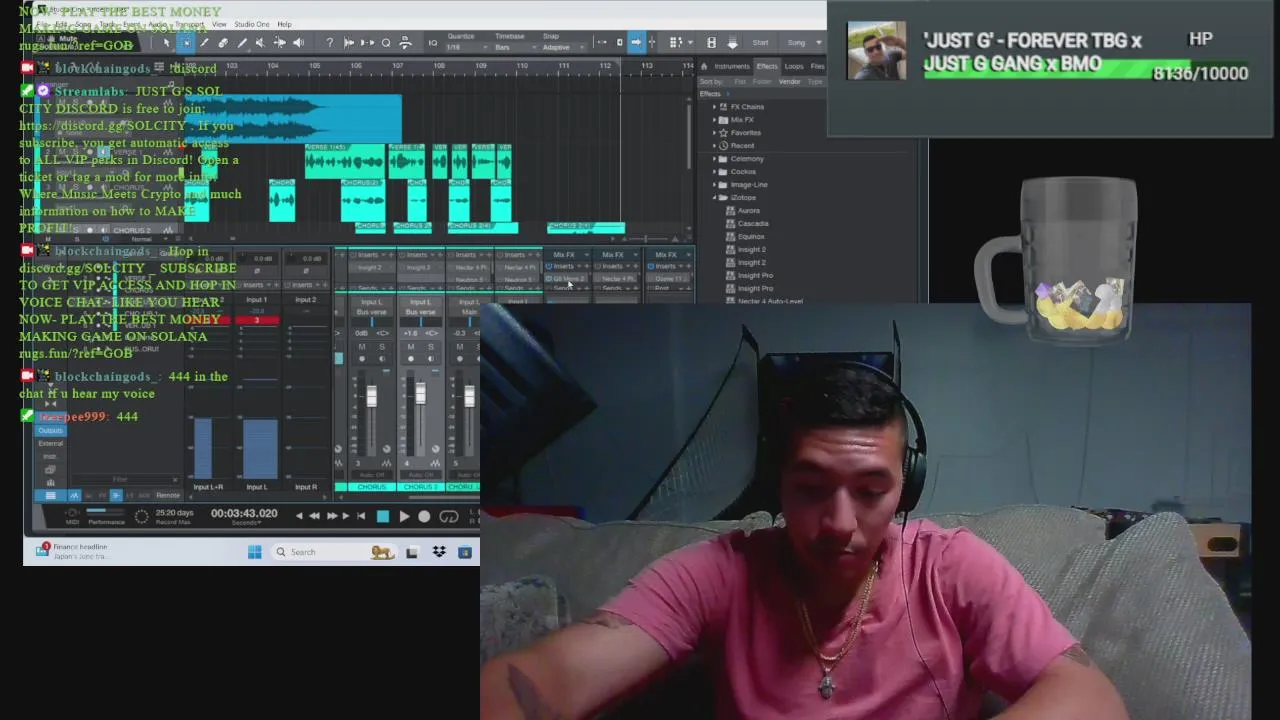Open the Timebase Bars dropdown
The image size is (1280, 720).
517,47
